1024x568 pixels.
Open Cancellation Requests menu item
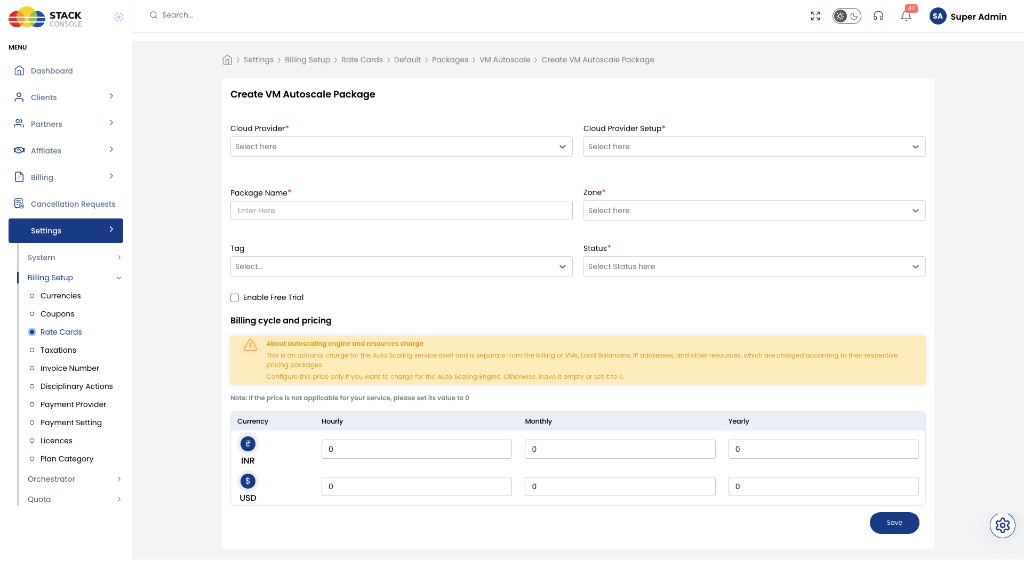point(72,204)
